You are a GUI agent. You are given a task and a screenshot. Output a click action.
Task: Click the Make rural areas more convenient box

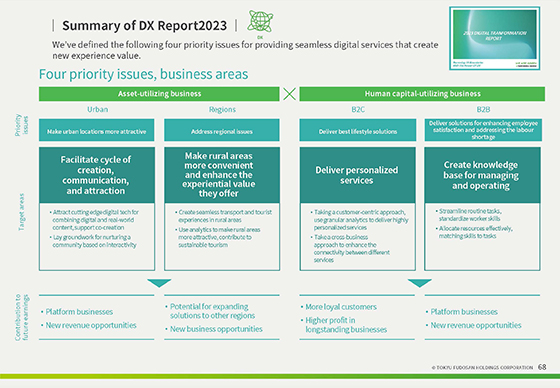(x=222, y=175)
